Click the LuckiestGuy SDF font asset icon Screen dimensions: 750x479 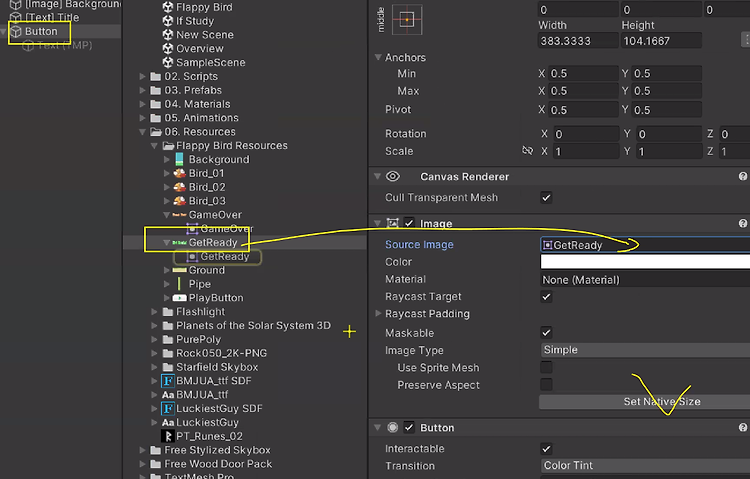pos(167,409)
